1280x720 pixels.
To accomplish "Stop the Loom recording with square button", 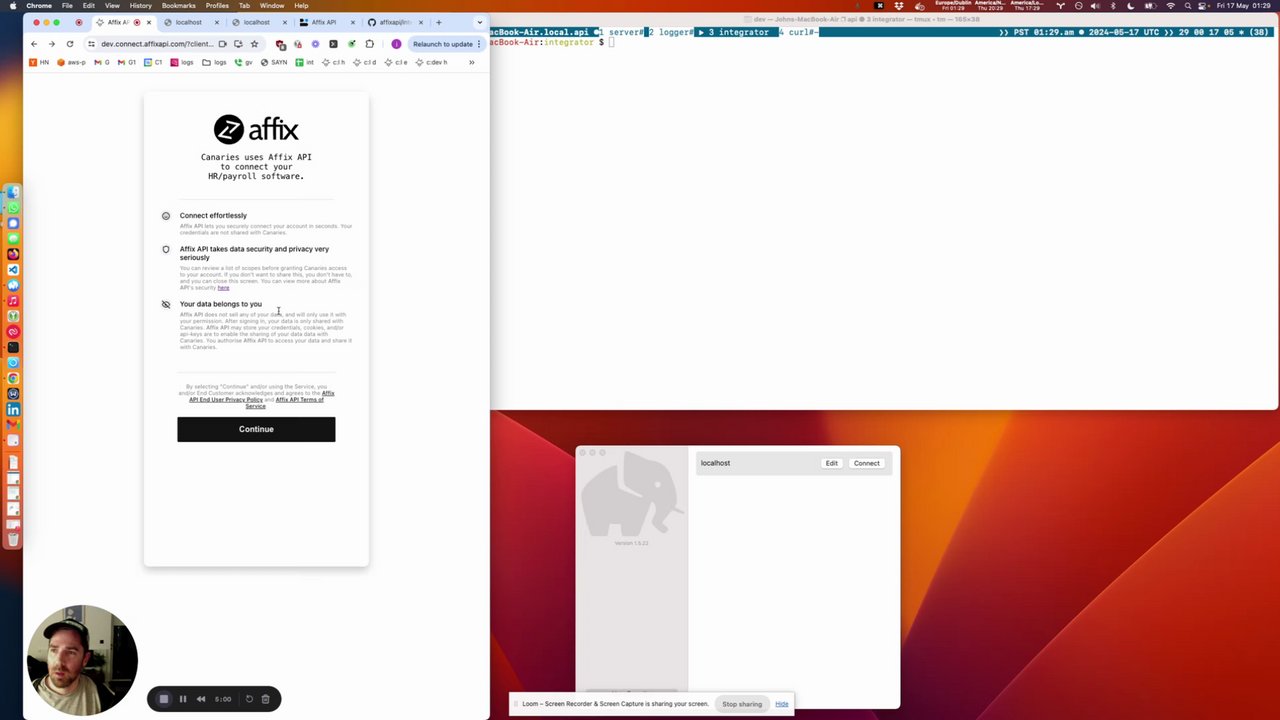I will (x=164, y=699).
